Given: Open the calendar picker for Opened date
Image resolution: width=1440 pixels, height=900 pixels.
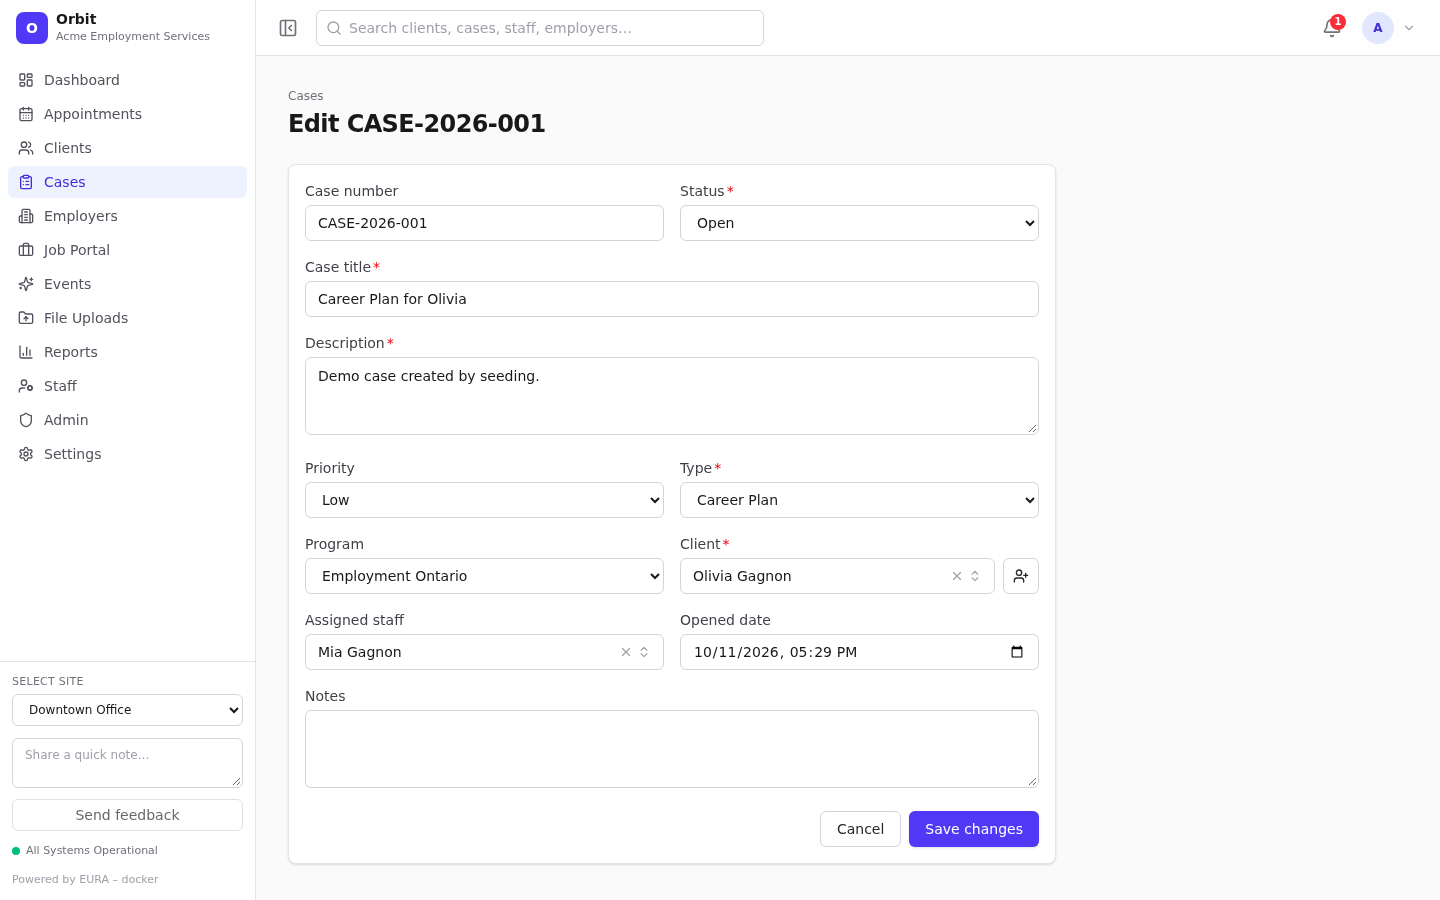Looking at the screenshot, I should coord(1017,652).
